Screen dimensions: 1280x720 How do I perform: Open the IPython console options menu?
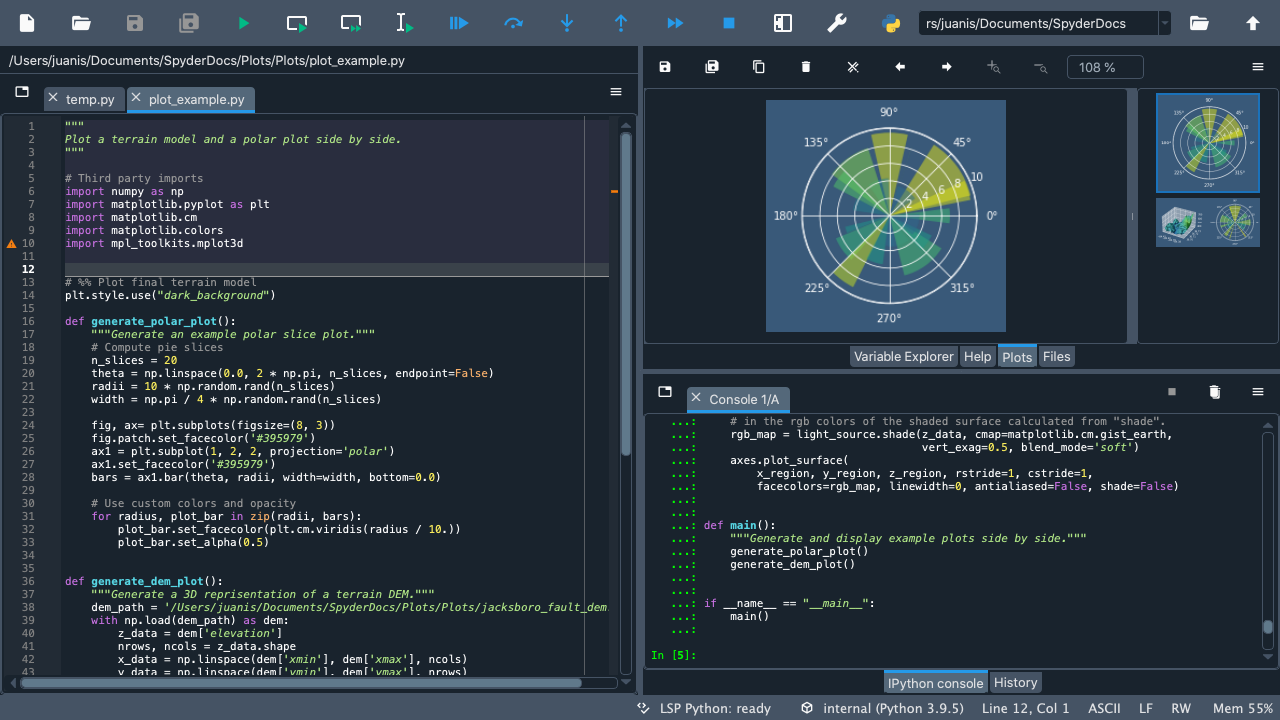tap(1258, 392)
